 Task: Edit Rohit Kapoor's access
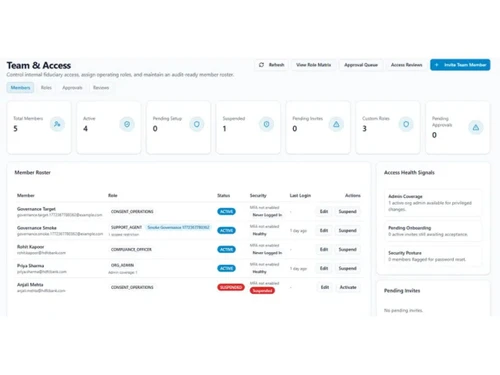(324, 249)
